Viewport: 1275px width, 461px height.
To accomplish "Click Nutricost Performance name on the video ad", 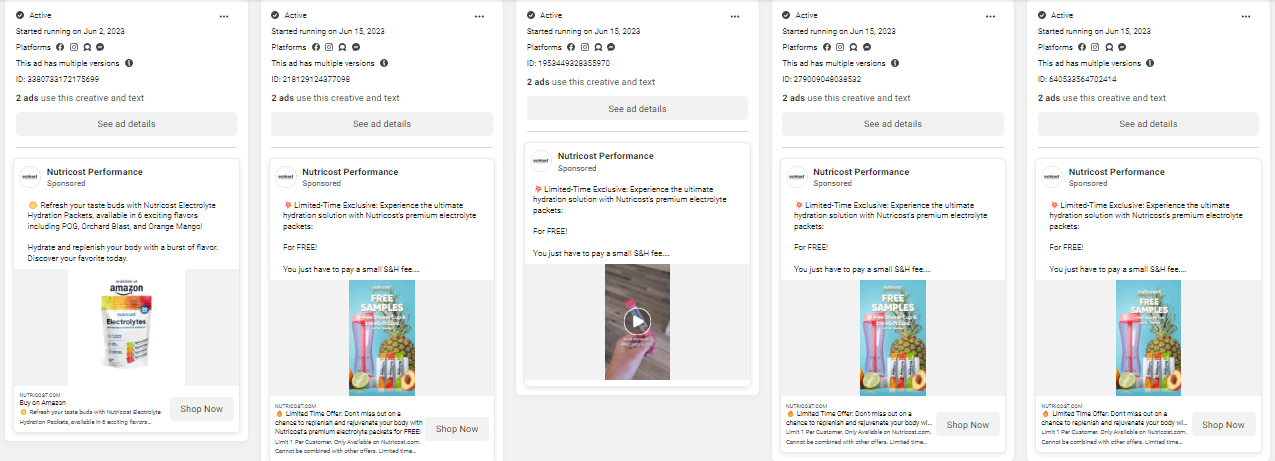I will pos(605,156).
